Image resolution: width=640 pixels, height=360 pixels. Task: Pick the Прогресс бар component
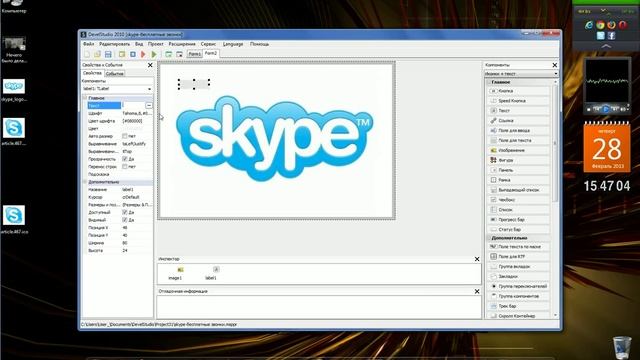point(518,220)
